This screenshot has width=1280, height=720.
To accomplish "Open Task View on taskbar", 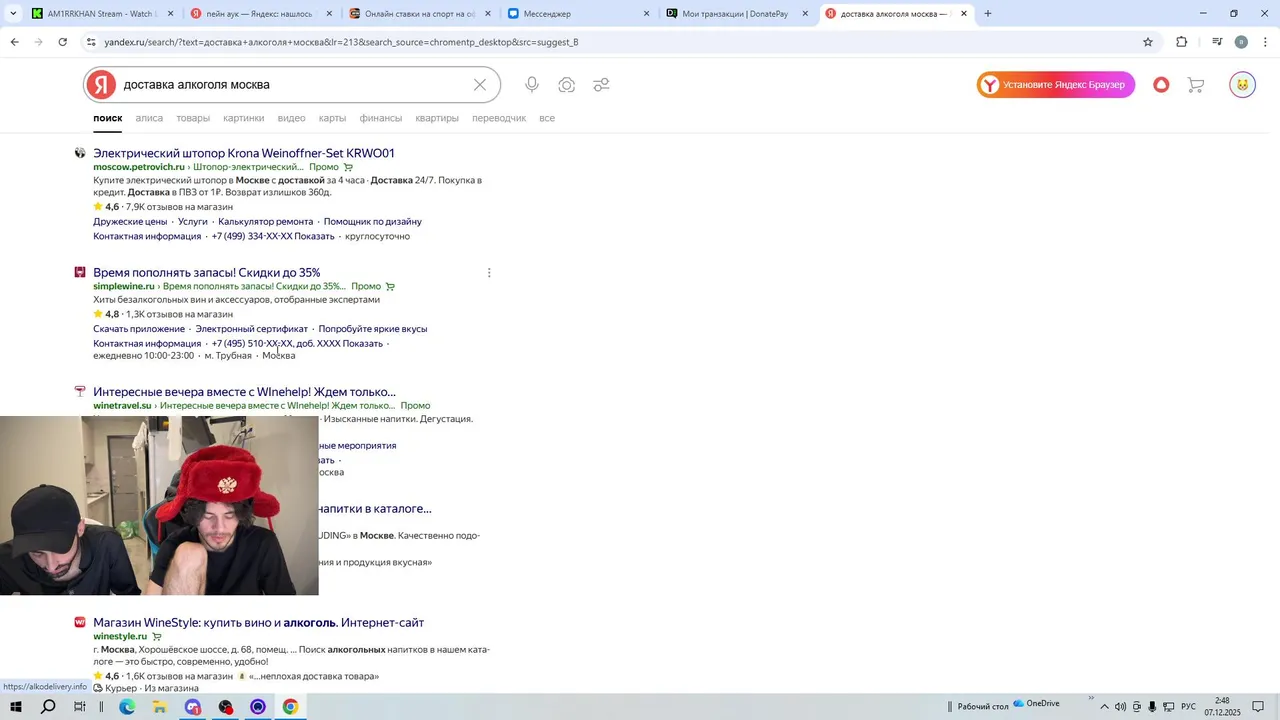I will pyautogui.click(x=80, y=707).
